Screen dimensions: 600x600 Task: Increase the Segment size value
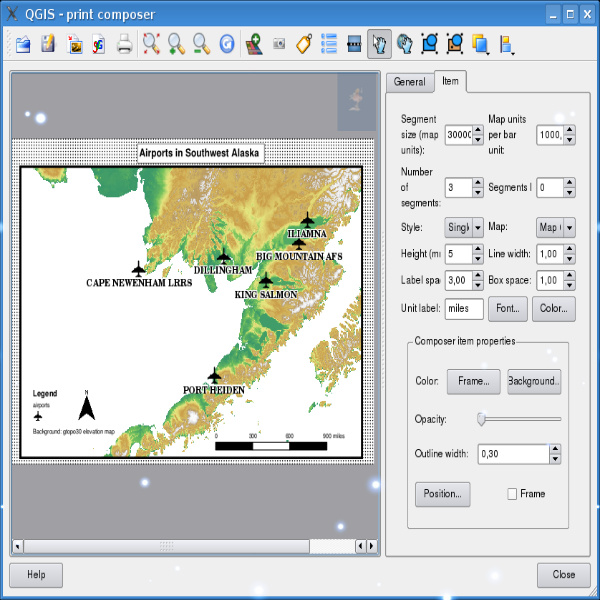pyautogui.click(x=478, y=130)
